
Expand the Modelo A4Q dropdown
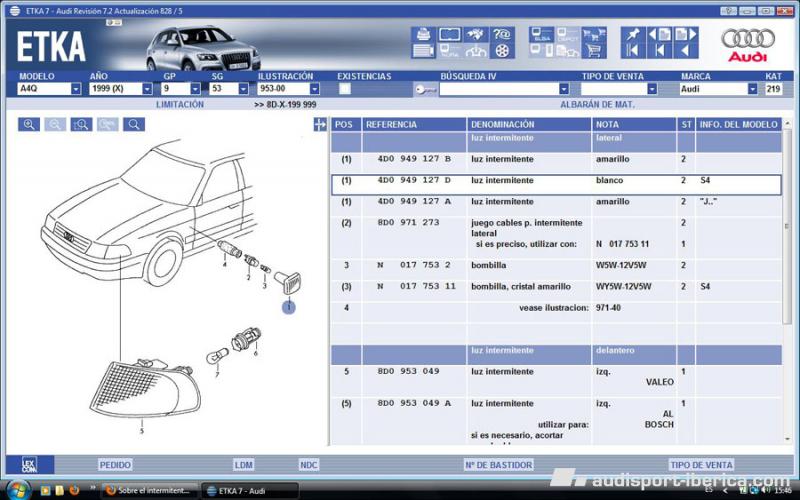coord(76,89)
